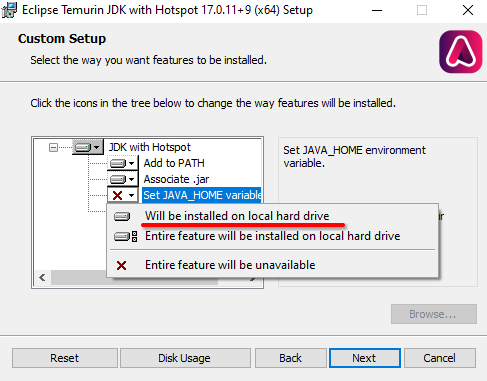Select the JDK with Hotspot tree item

pos(150,147)
